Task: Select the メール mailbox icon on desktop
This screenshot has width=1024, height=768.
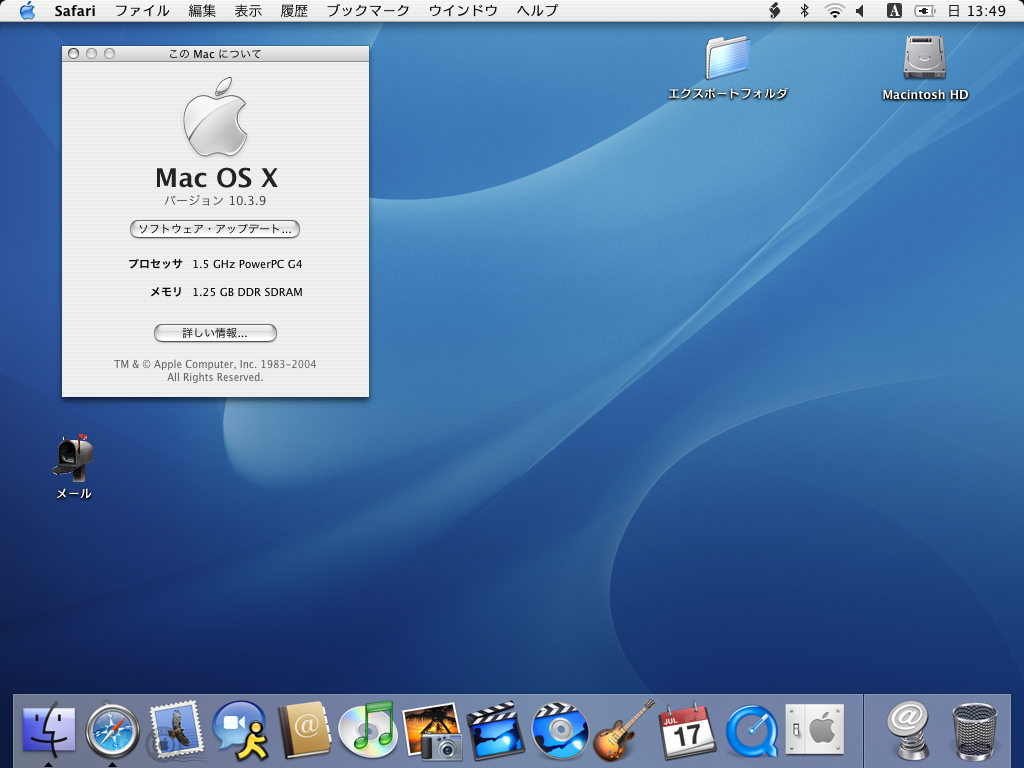Action: [x=73, y=468]
